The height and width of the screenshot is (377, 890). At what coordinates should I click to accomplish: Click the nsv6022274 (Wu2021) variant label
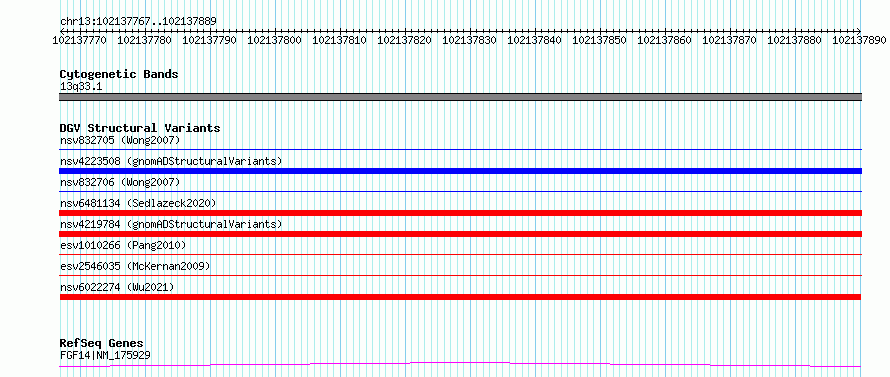[x=117, y=287]
